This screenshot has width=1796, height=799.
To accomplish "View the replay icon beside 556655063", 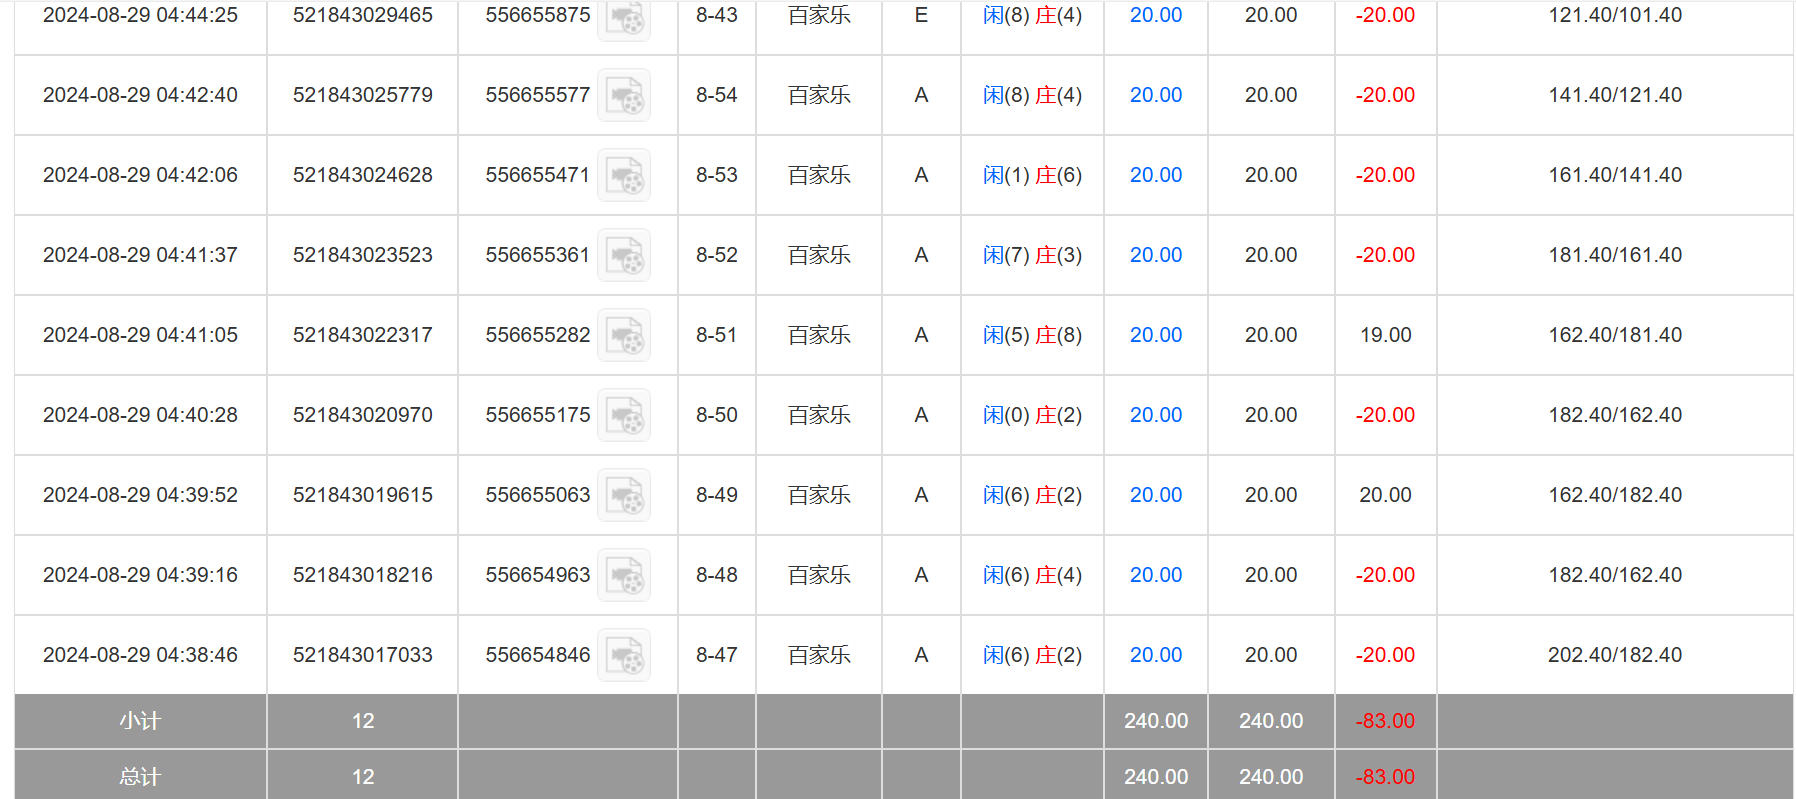I will click(624, 496).
